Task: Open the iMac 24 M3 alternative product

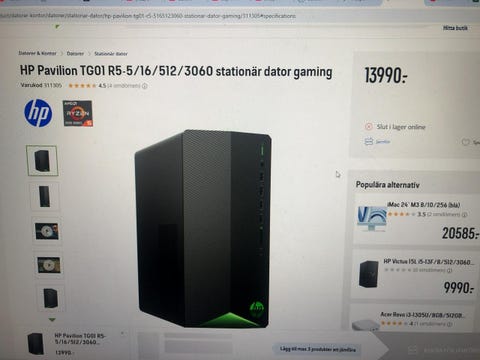Action: [x=424, y=205]
